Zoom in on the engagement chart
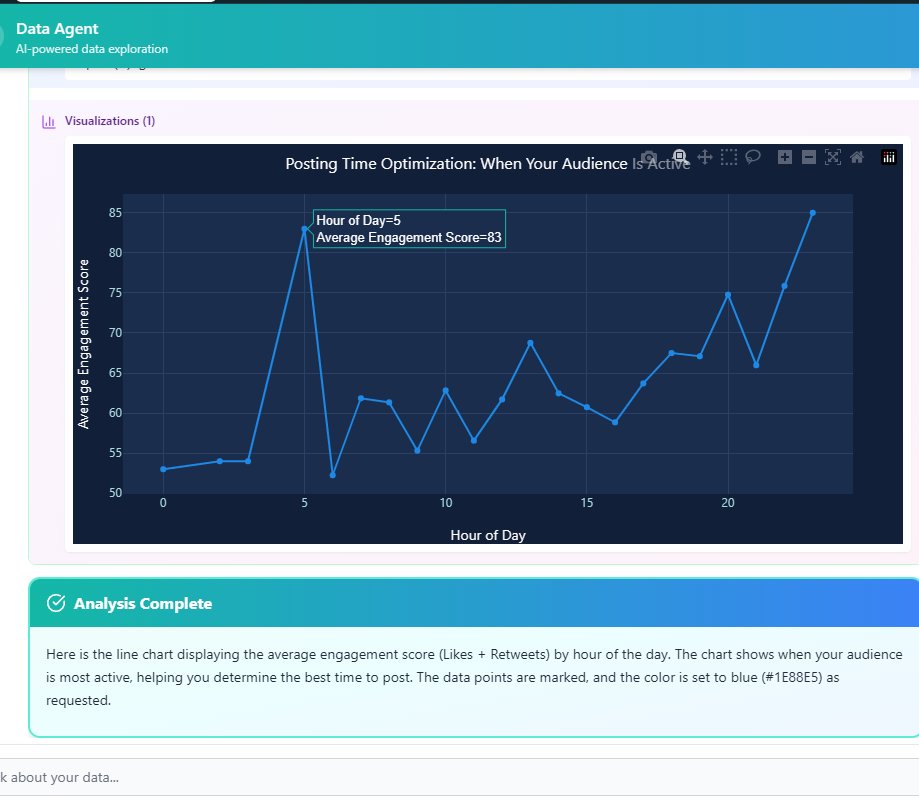The image size is (919, 808). point(785,157)
